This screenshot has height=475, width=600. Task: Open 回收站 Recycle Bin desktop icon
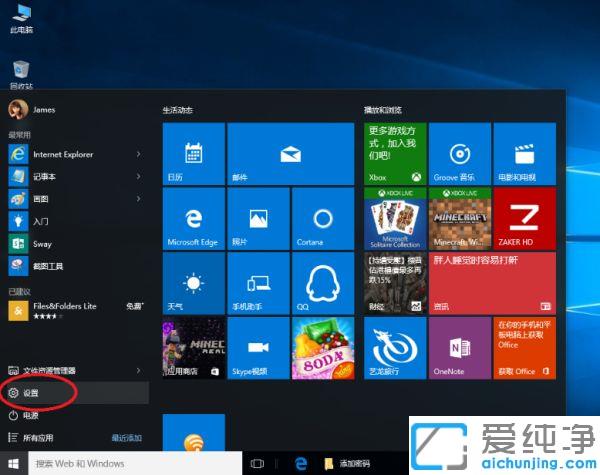pos(21,75)
